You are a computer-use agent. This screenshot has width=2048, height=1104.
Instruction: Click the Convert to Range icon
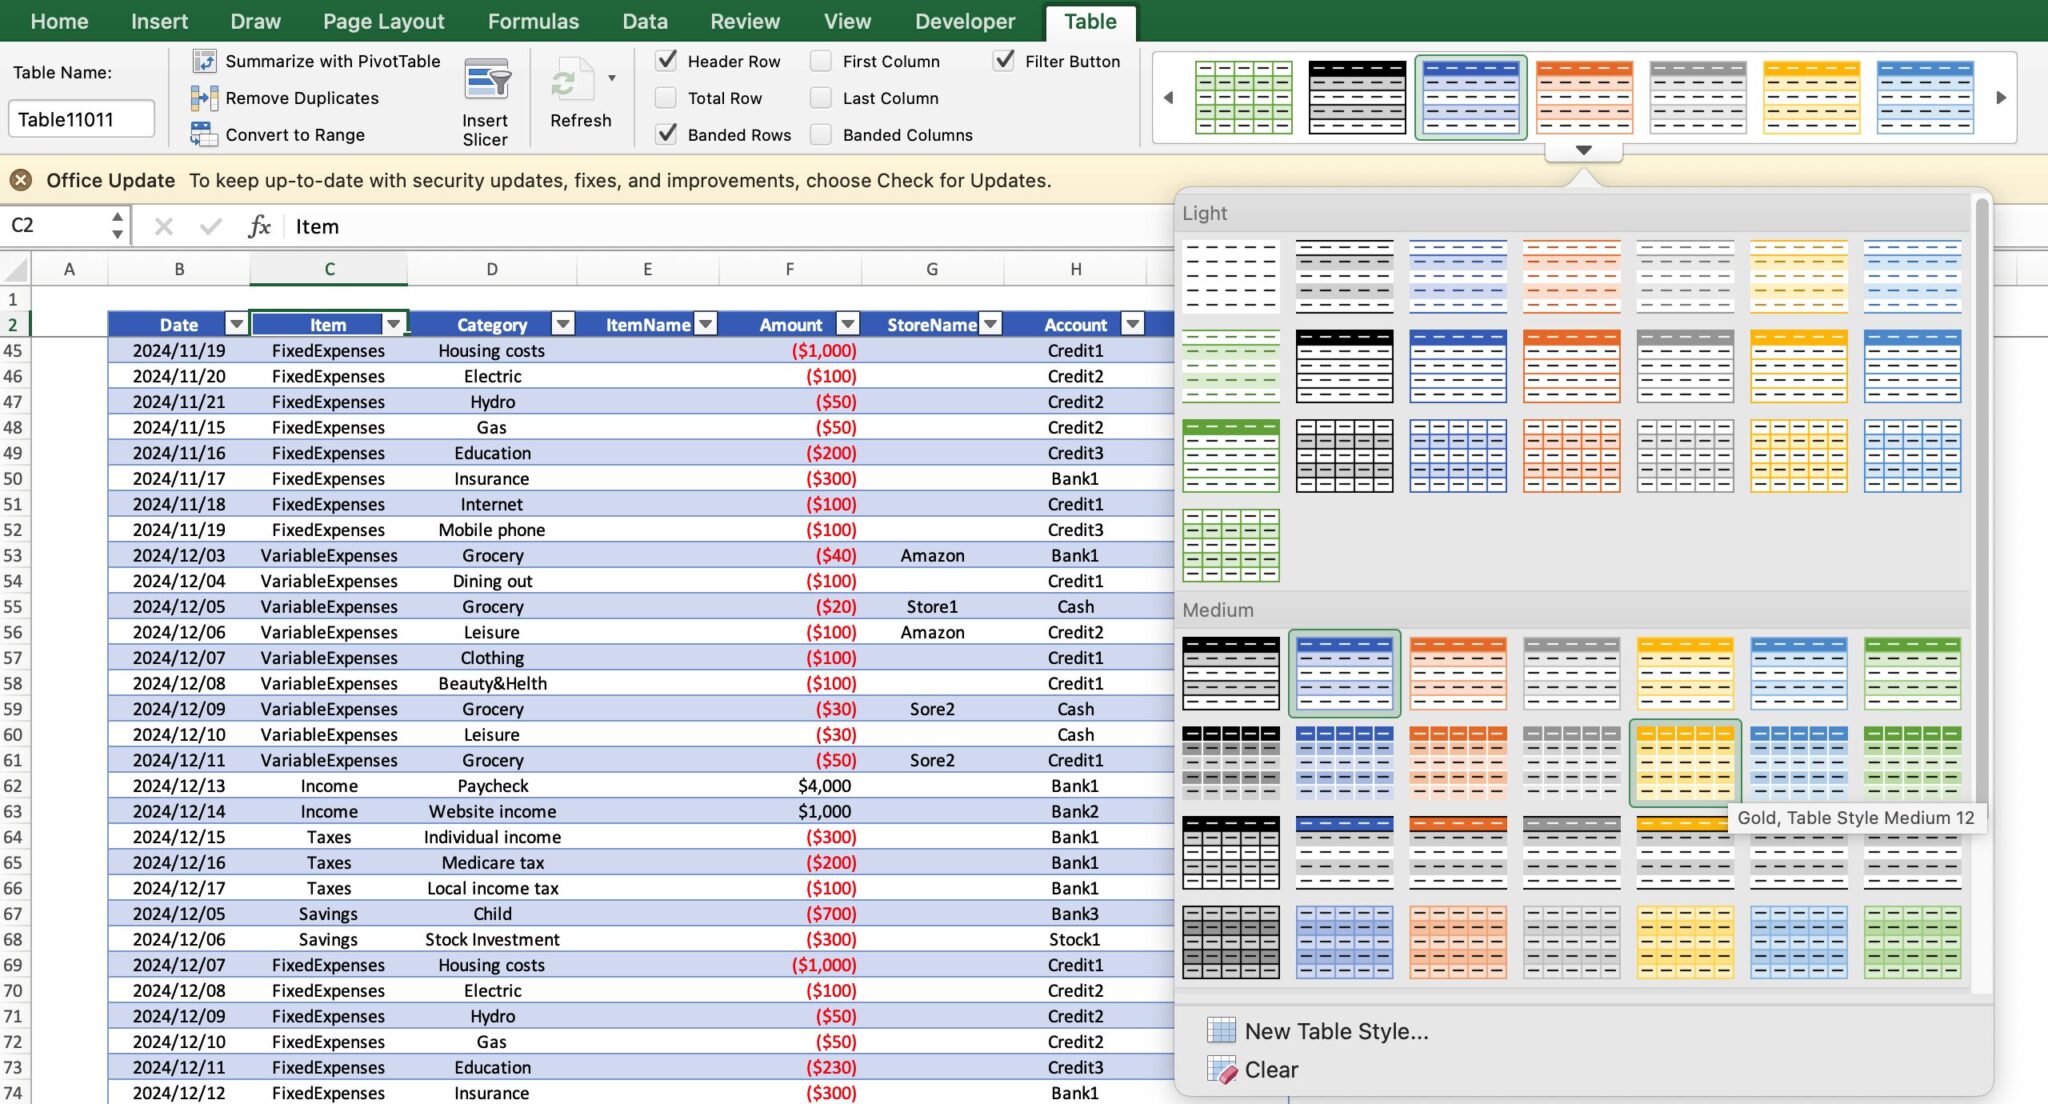pos(204,134)
